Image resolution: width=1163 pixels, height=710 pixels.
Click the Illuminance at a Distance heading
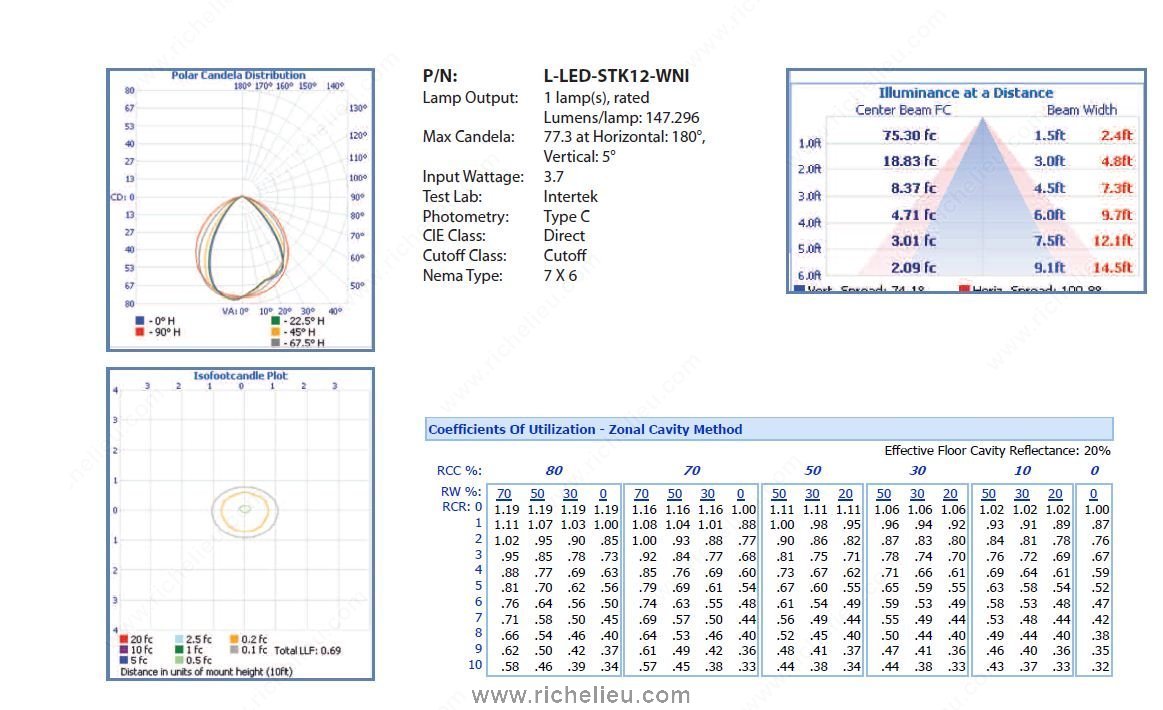965,92
